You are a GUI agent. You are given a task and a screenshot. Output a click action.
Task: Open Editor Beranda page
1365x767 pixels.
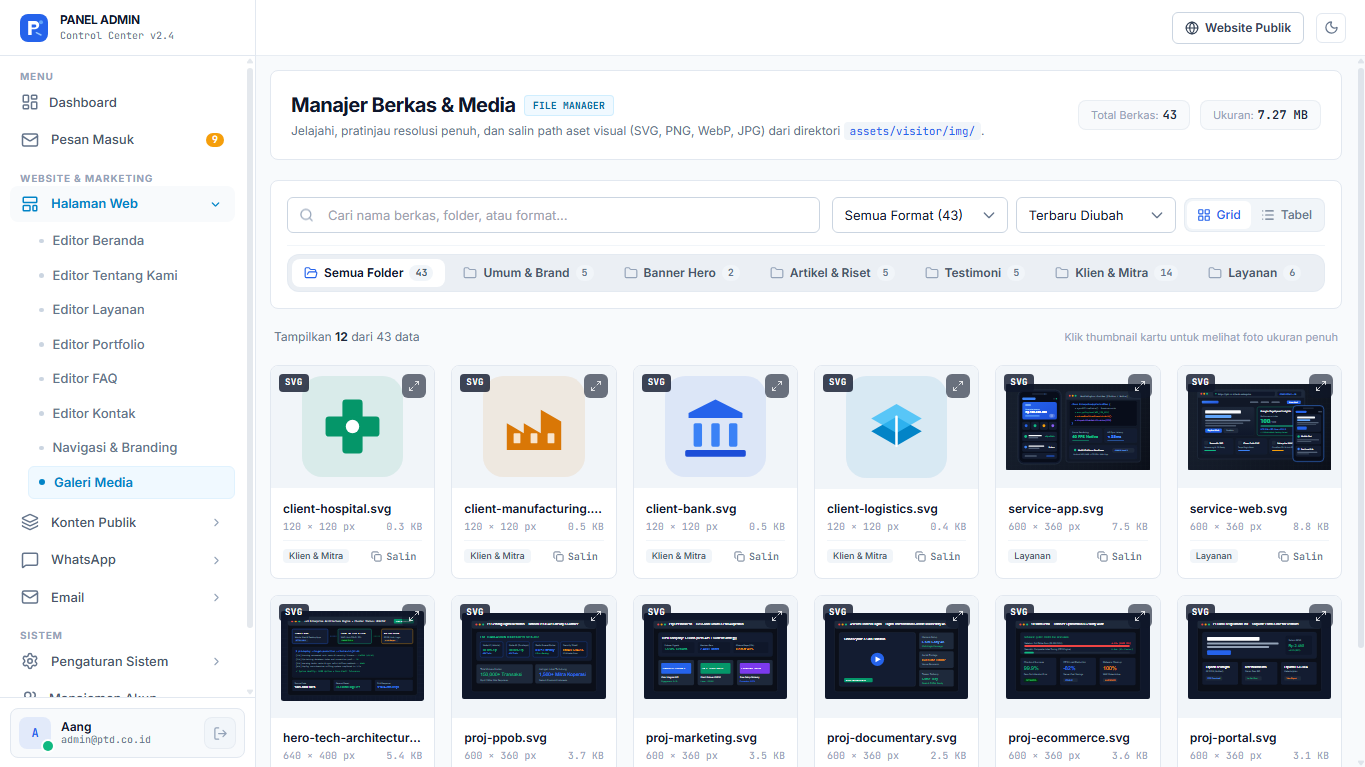click(98, 241)
